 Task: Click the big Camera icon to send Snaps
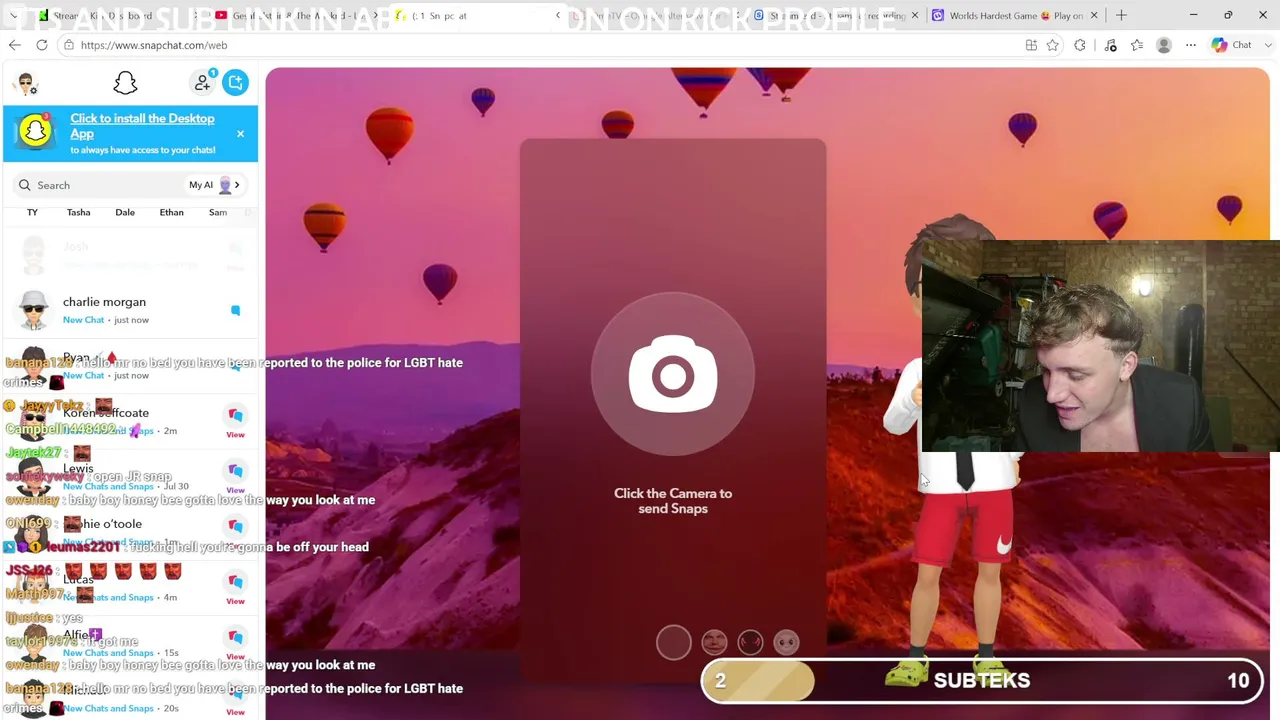(x=673, y=376)
